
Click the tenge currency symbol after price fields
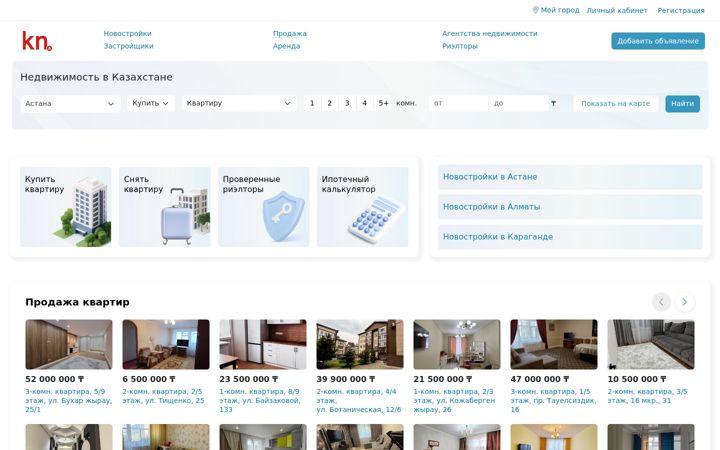point(553,103)
